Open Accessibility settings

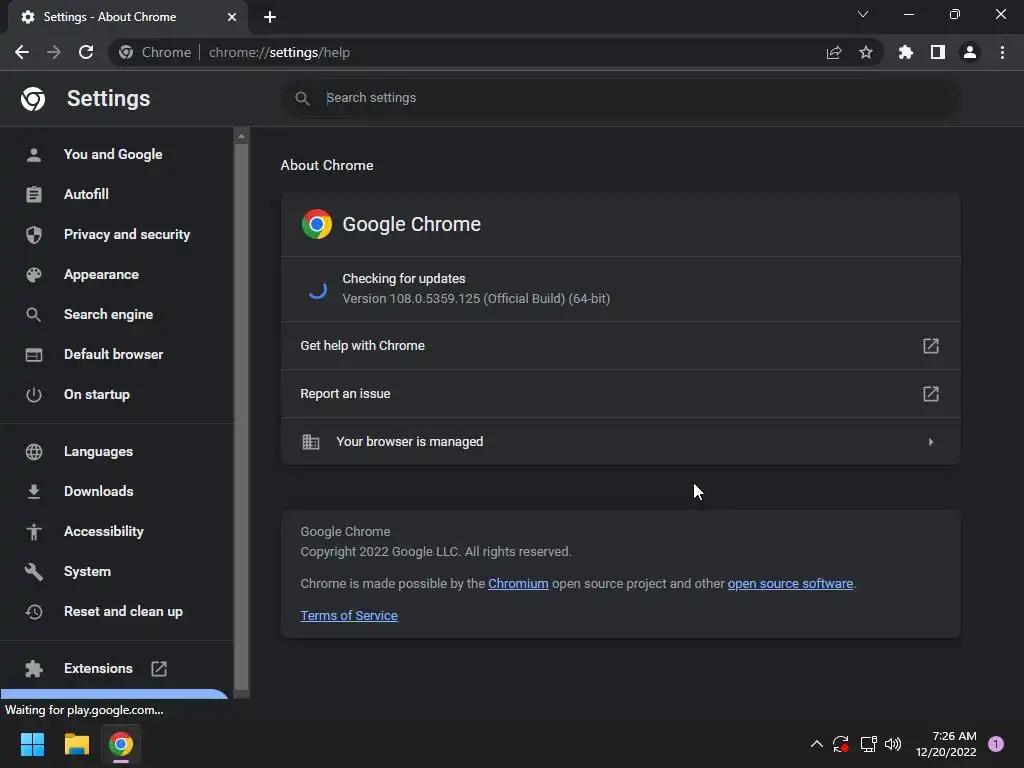click(x=116, y=531)
